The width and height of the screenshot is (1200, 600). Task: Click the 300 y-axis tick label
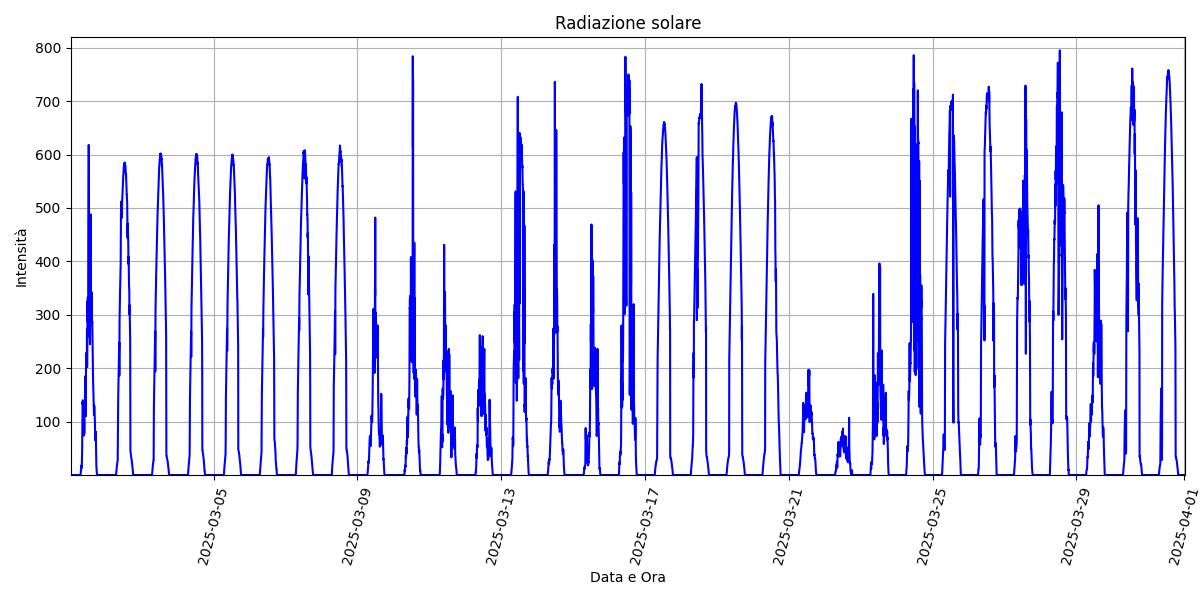coord(49,315)
